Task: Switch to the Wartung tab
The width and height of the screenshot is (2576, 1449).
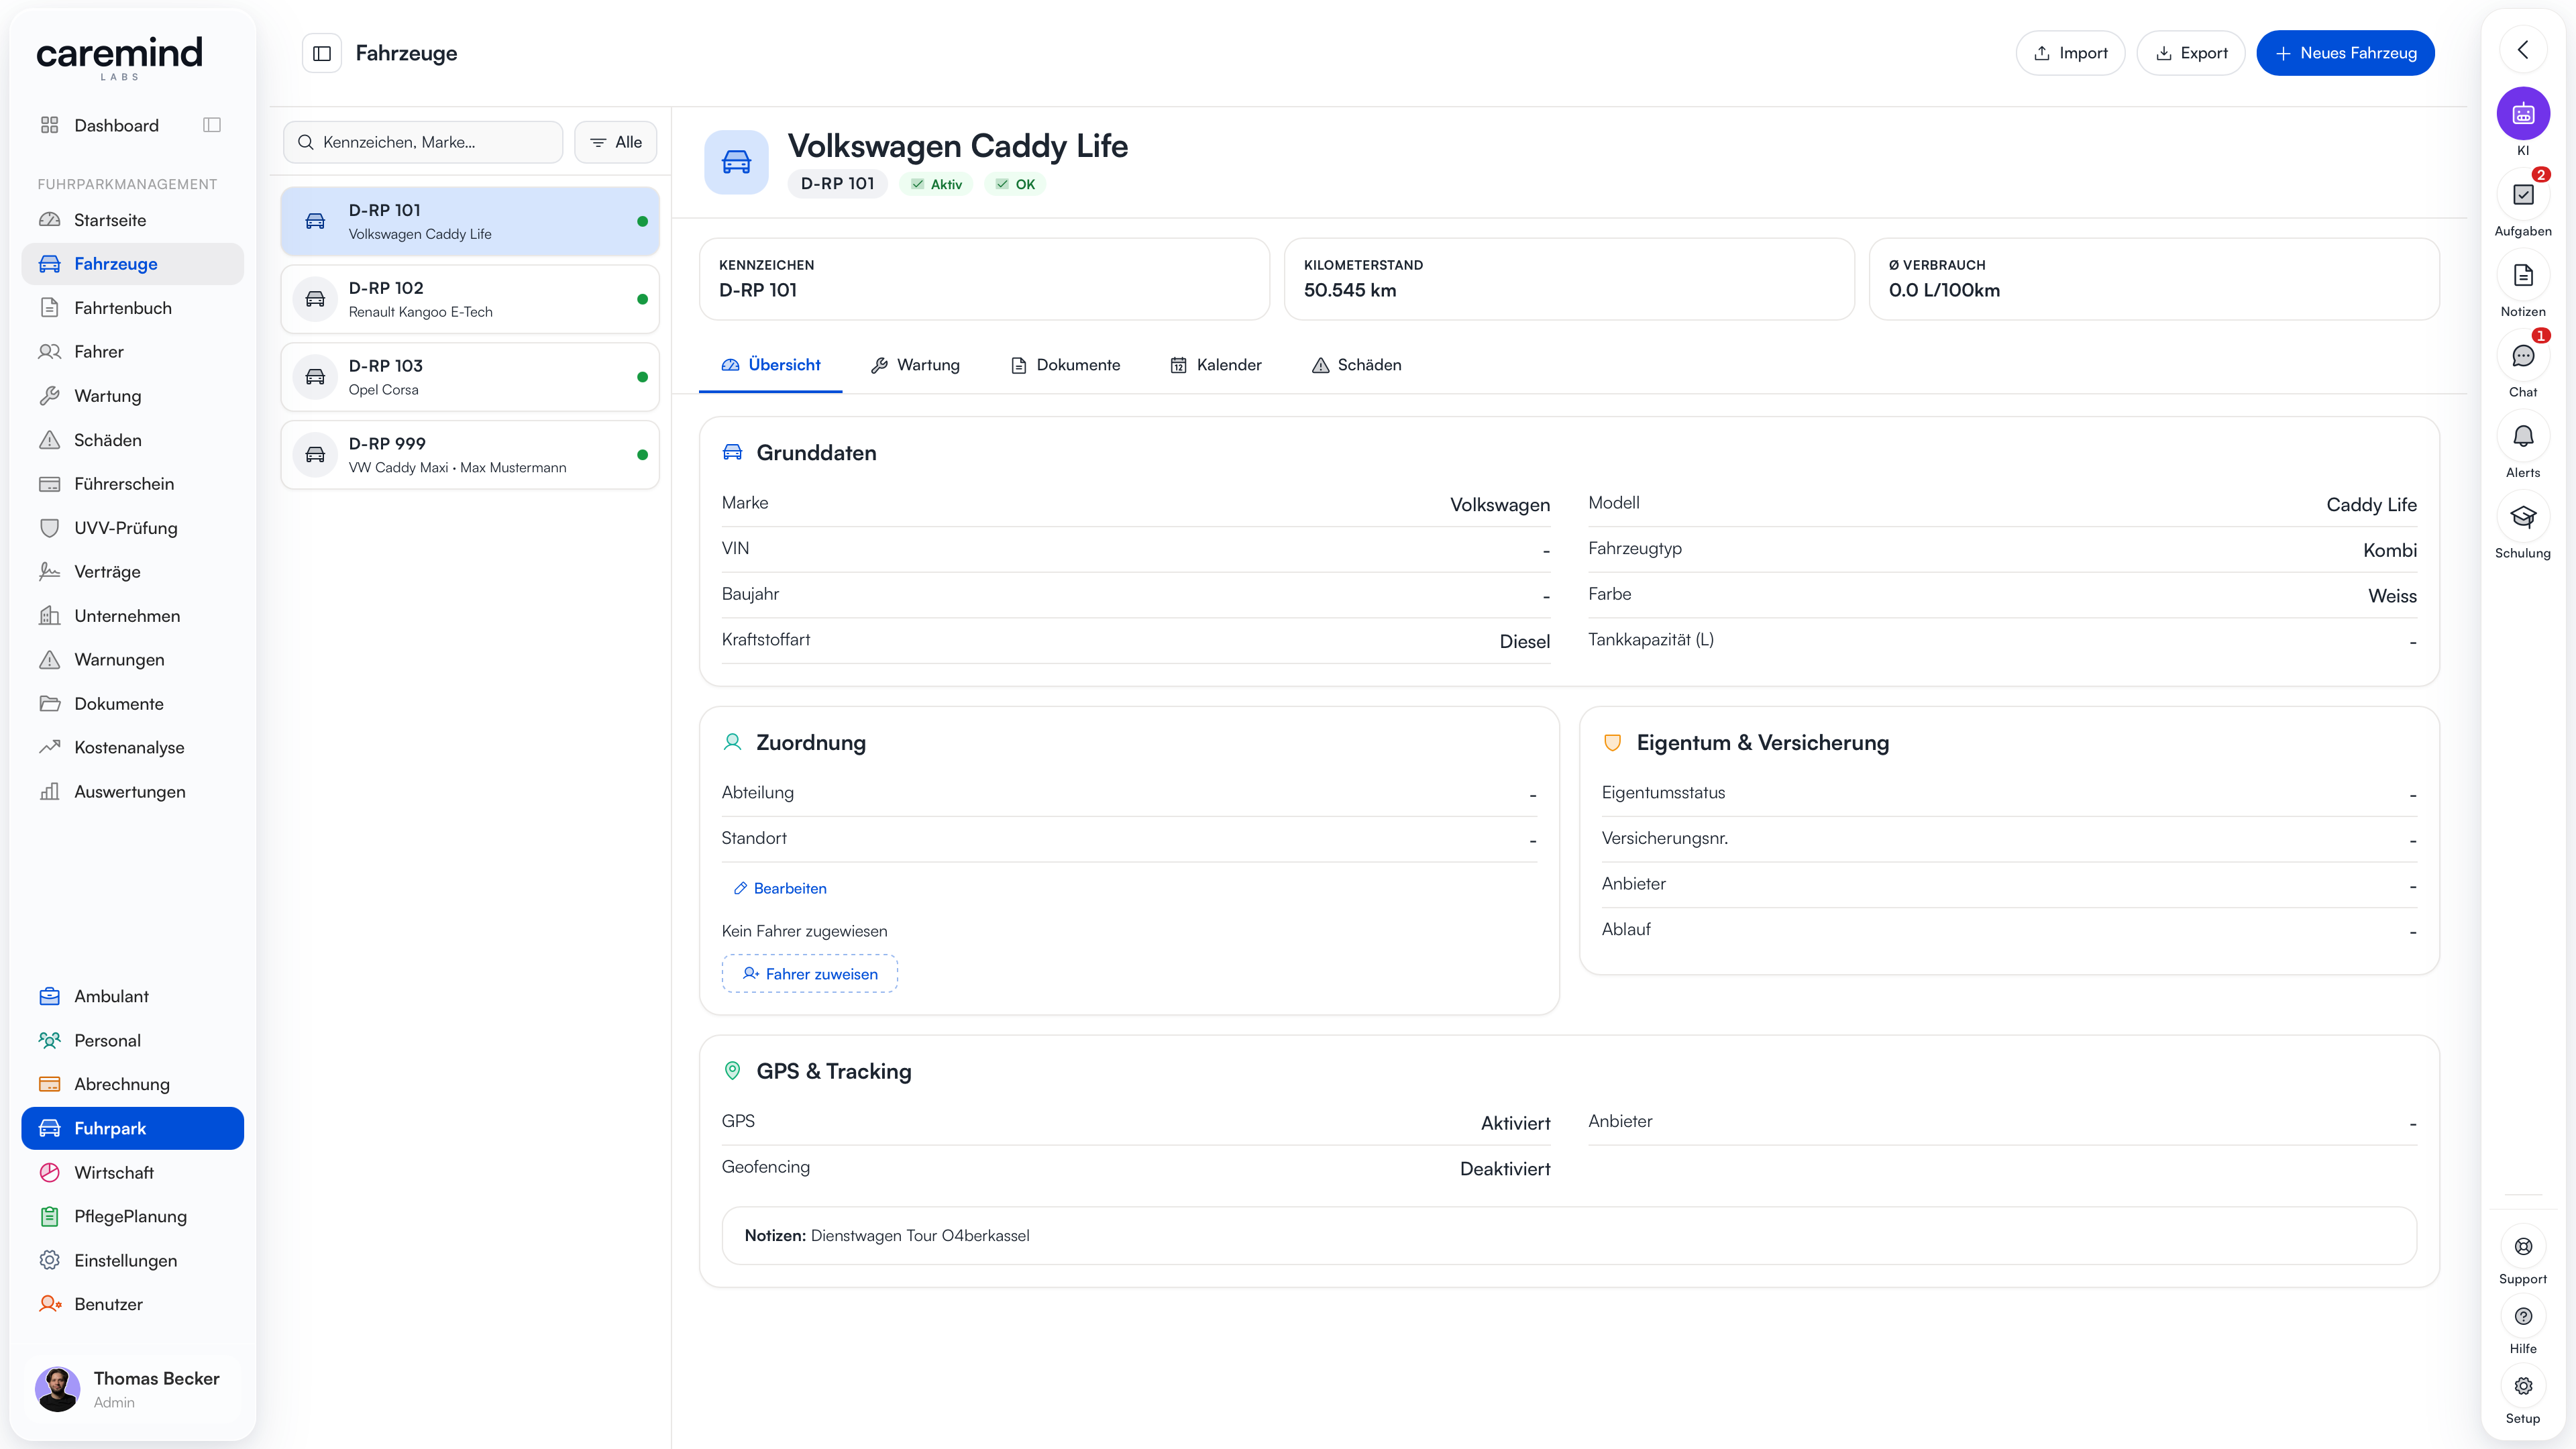Action: coord(915,365)
